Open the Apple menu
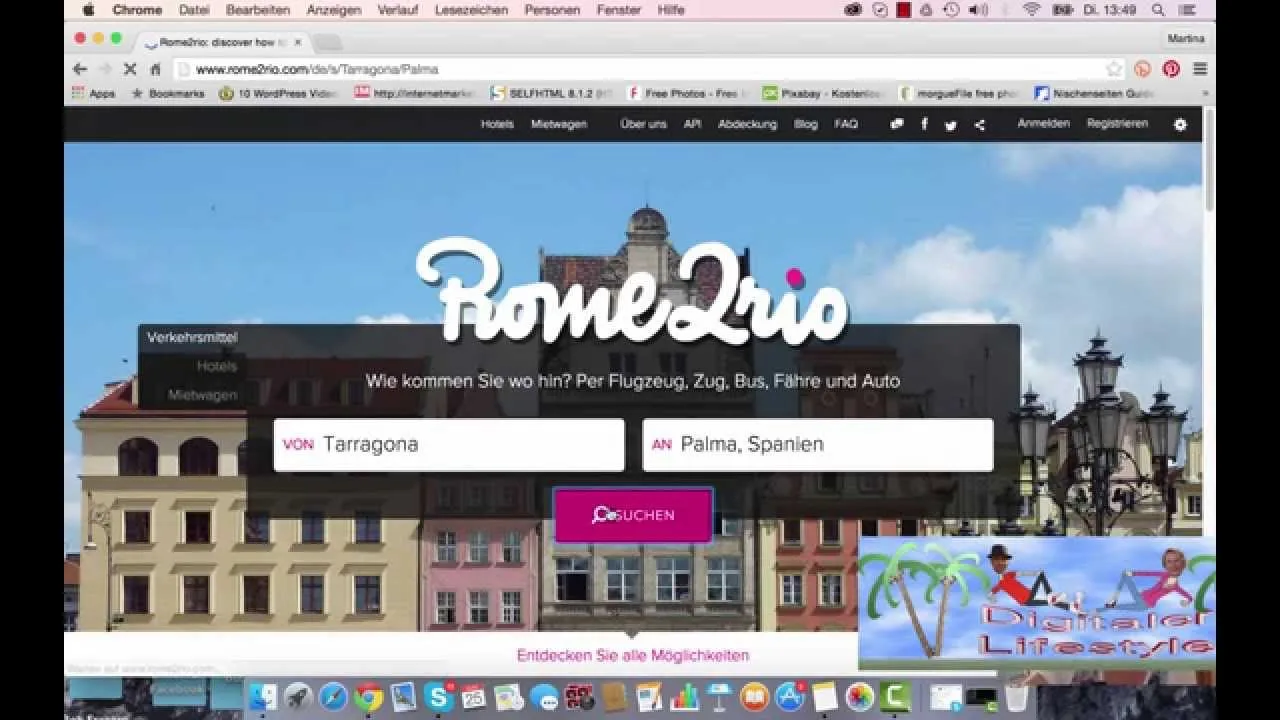This screenshot has width=1280, height=720. (x=88, y=10)
